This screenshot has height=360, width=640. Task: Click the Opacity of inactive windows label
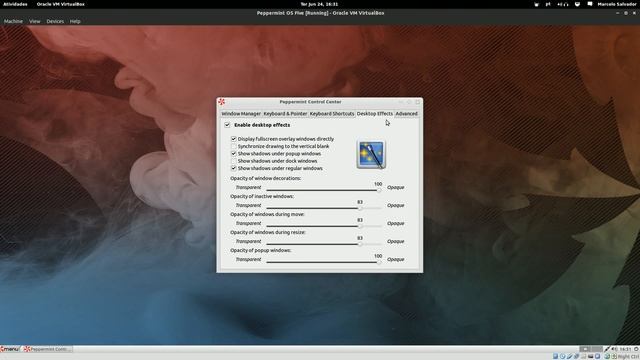[262, 196]
